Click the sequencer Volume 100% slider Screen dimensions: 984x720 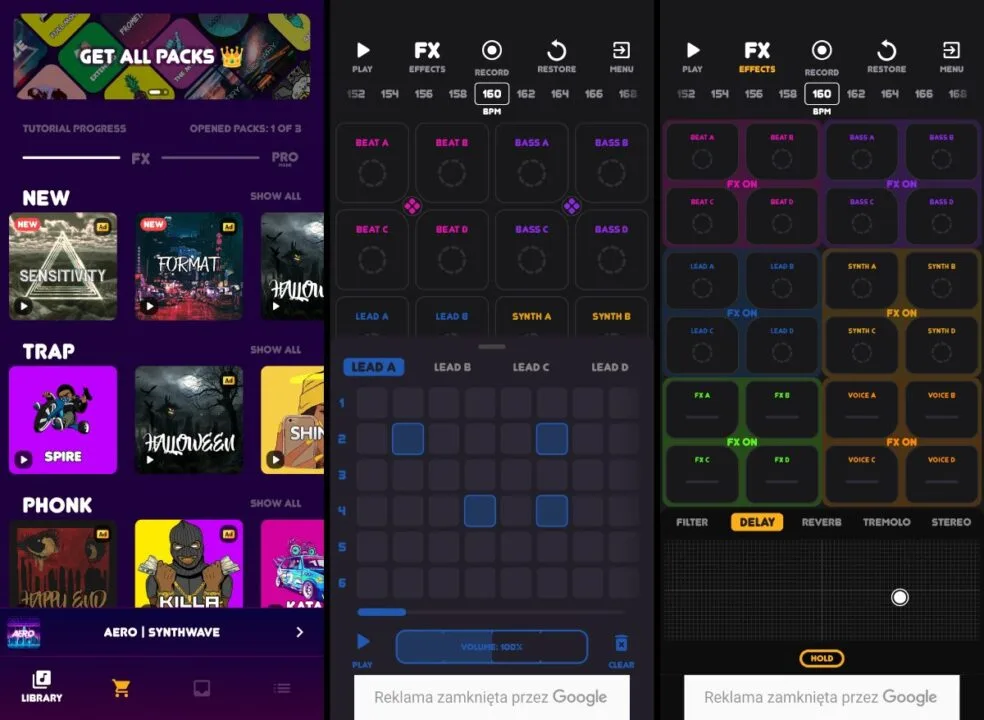point(492,647)
